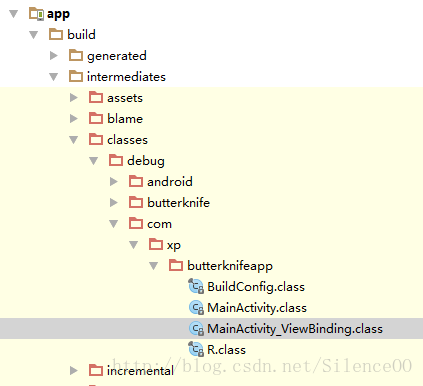Select the debug folder label
Screen dimensions: 423x386
pyautogui.click(x=146, y=161)
